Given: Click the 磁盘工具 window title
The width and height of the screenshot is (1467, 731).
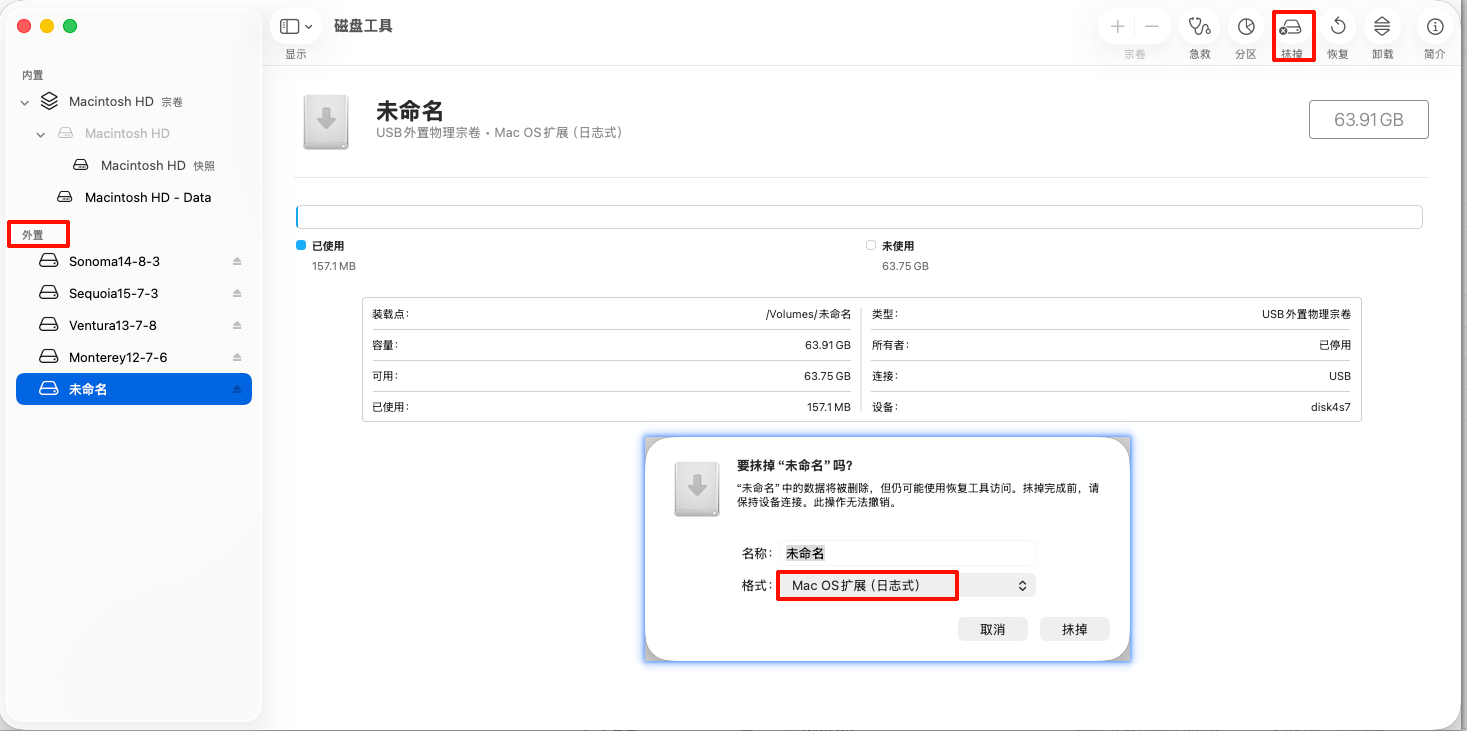Looking at the screenshot, I should click(363, 26).
